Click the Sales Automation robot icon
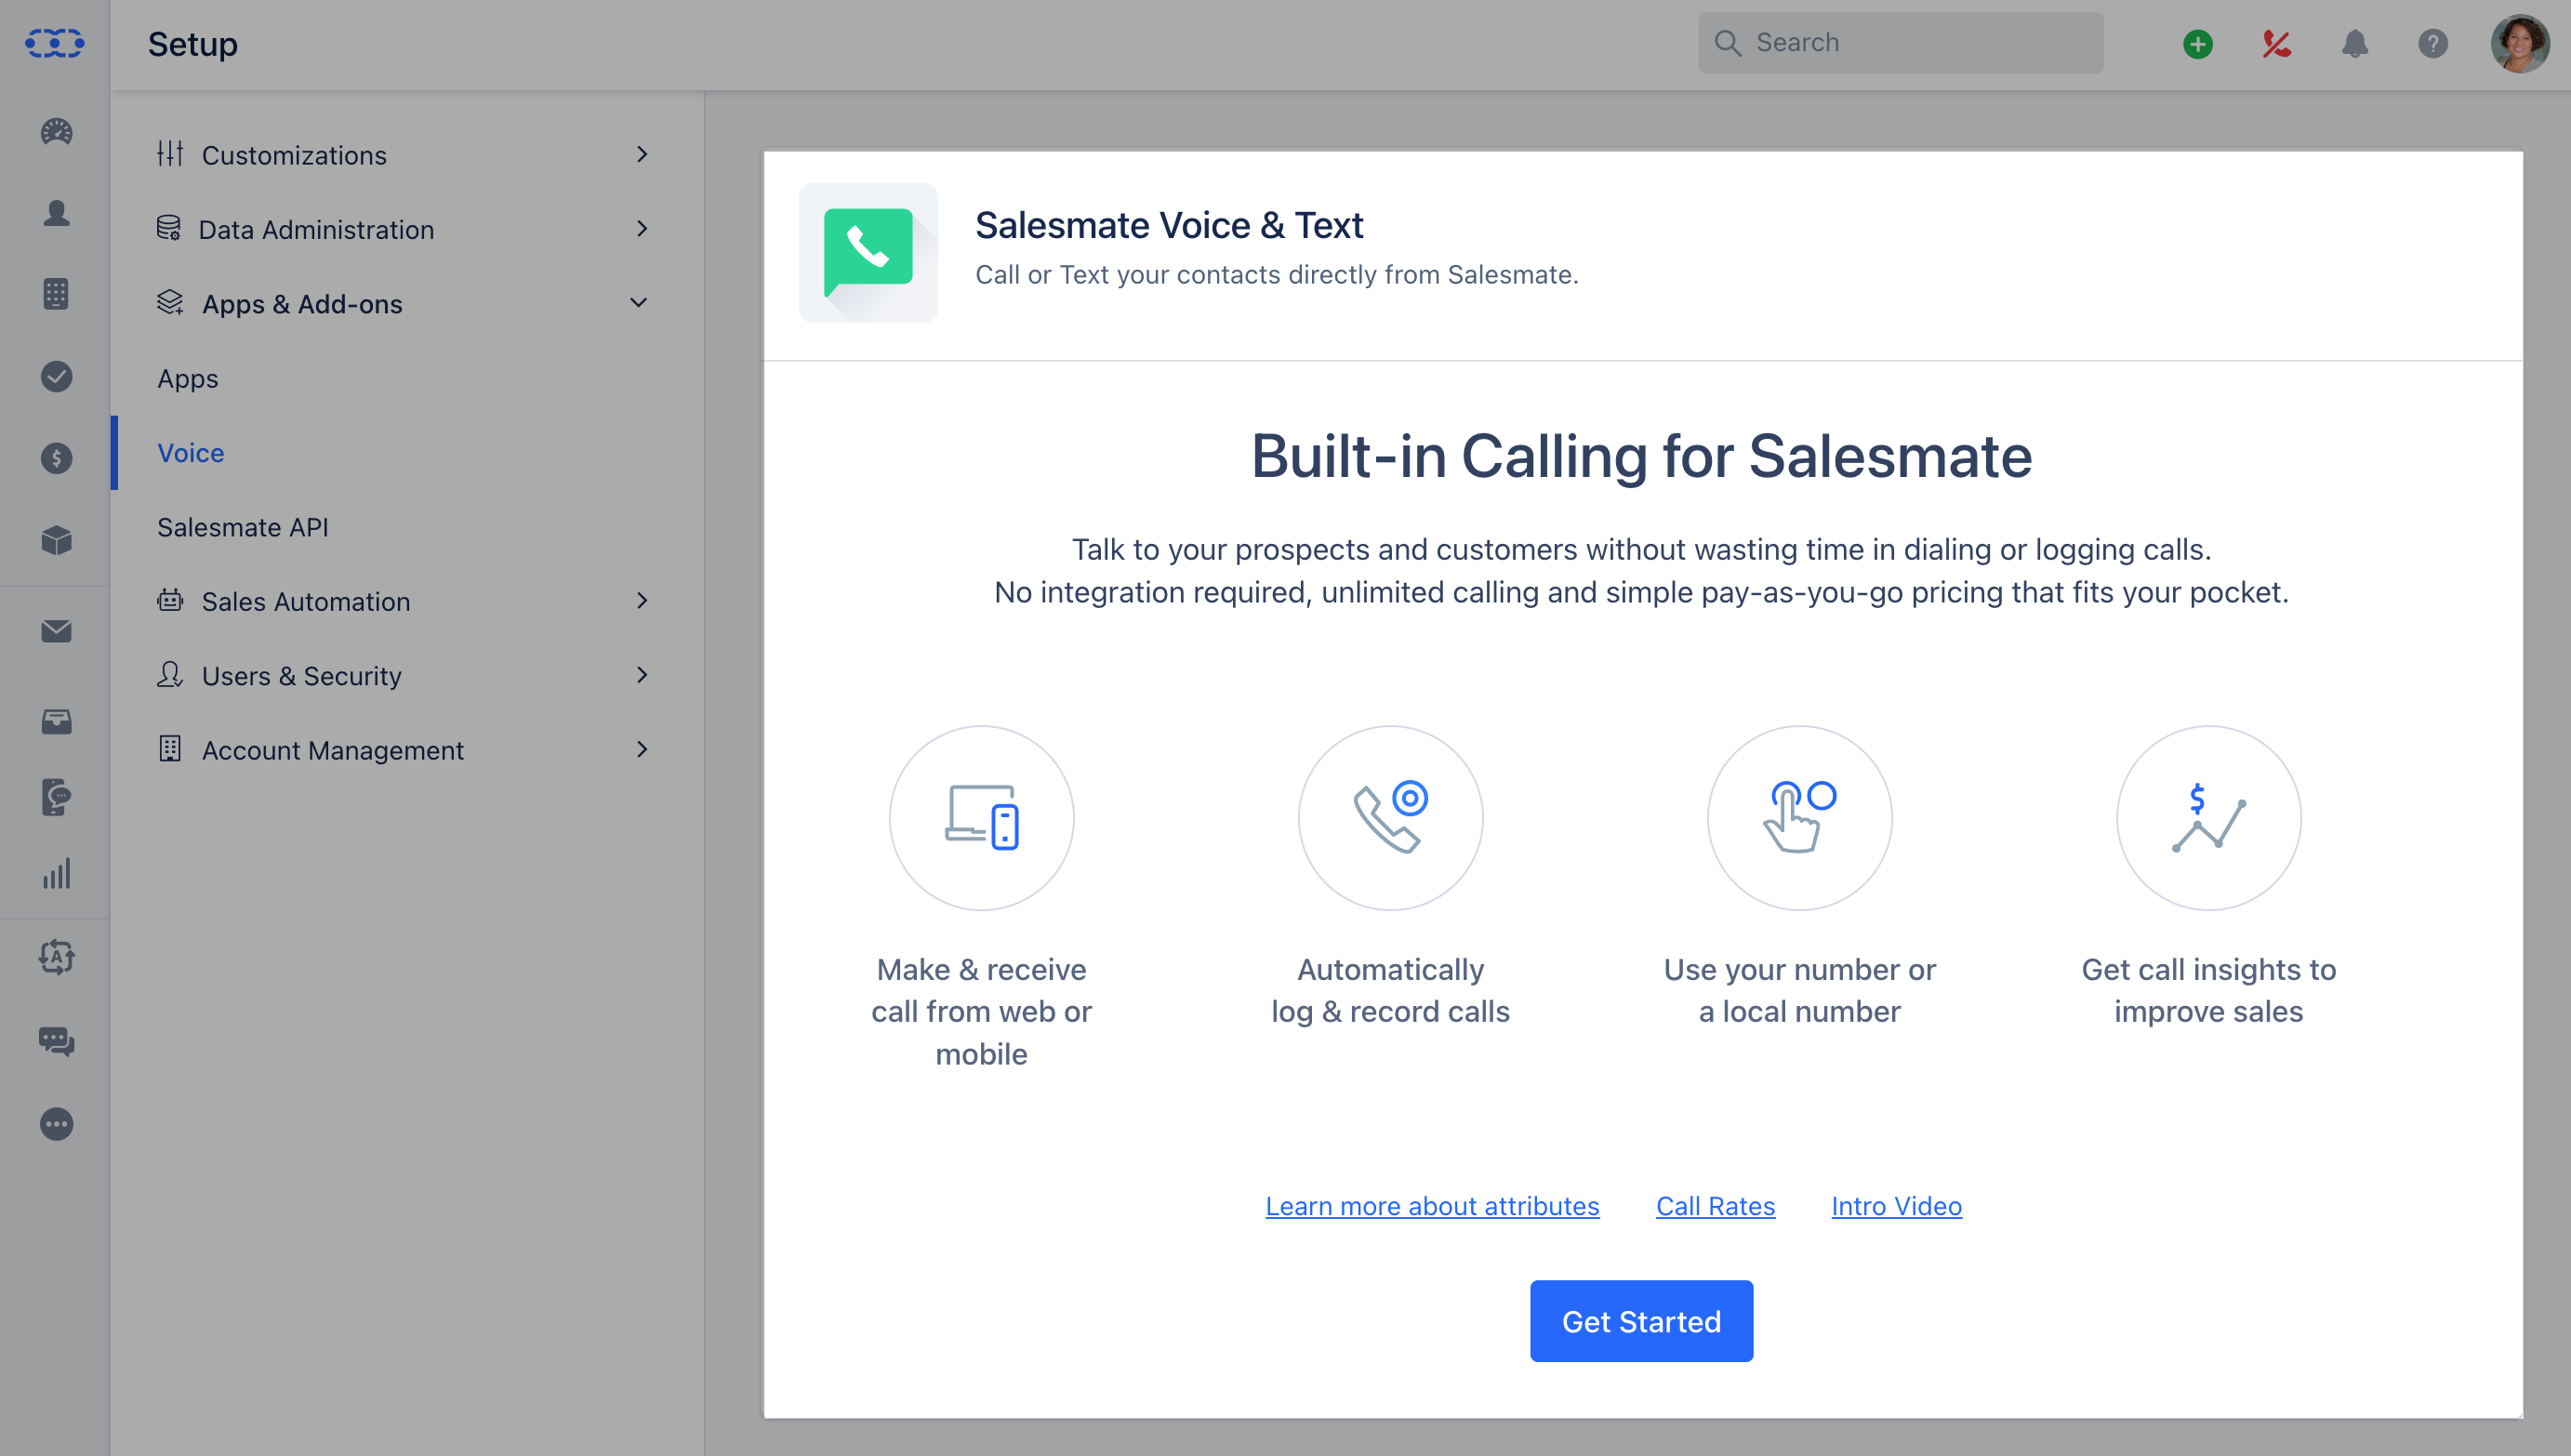Viewport: 2571px width, 1456px height. click(169, 600)
